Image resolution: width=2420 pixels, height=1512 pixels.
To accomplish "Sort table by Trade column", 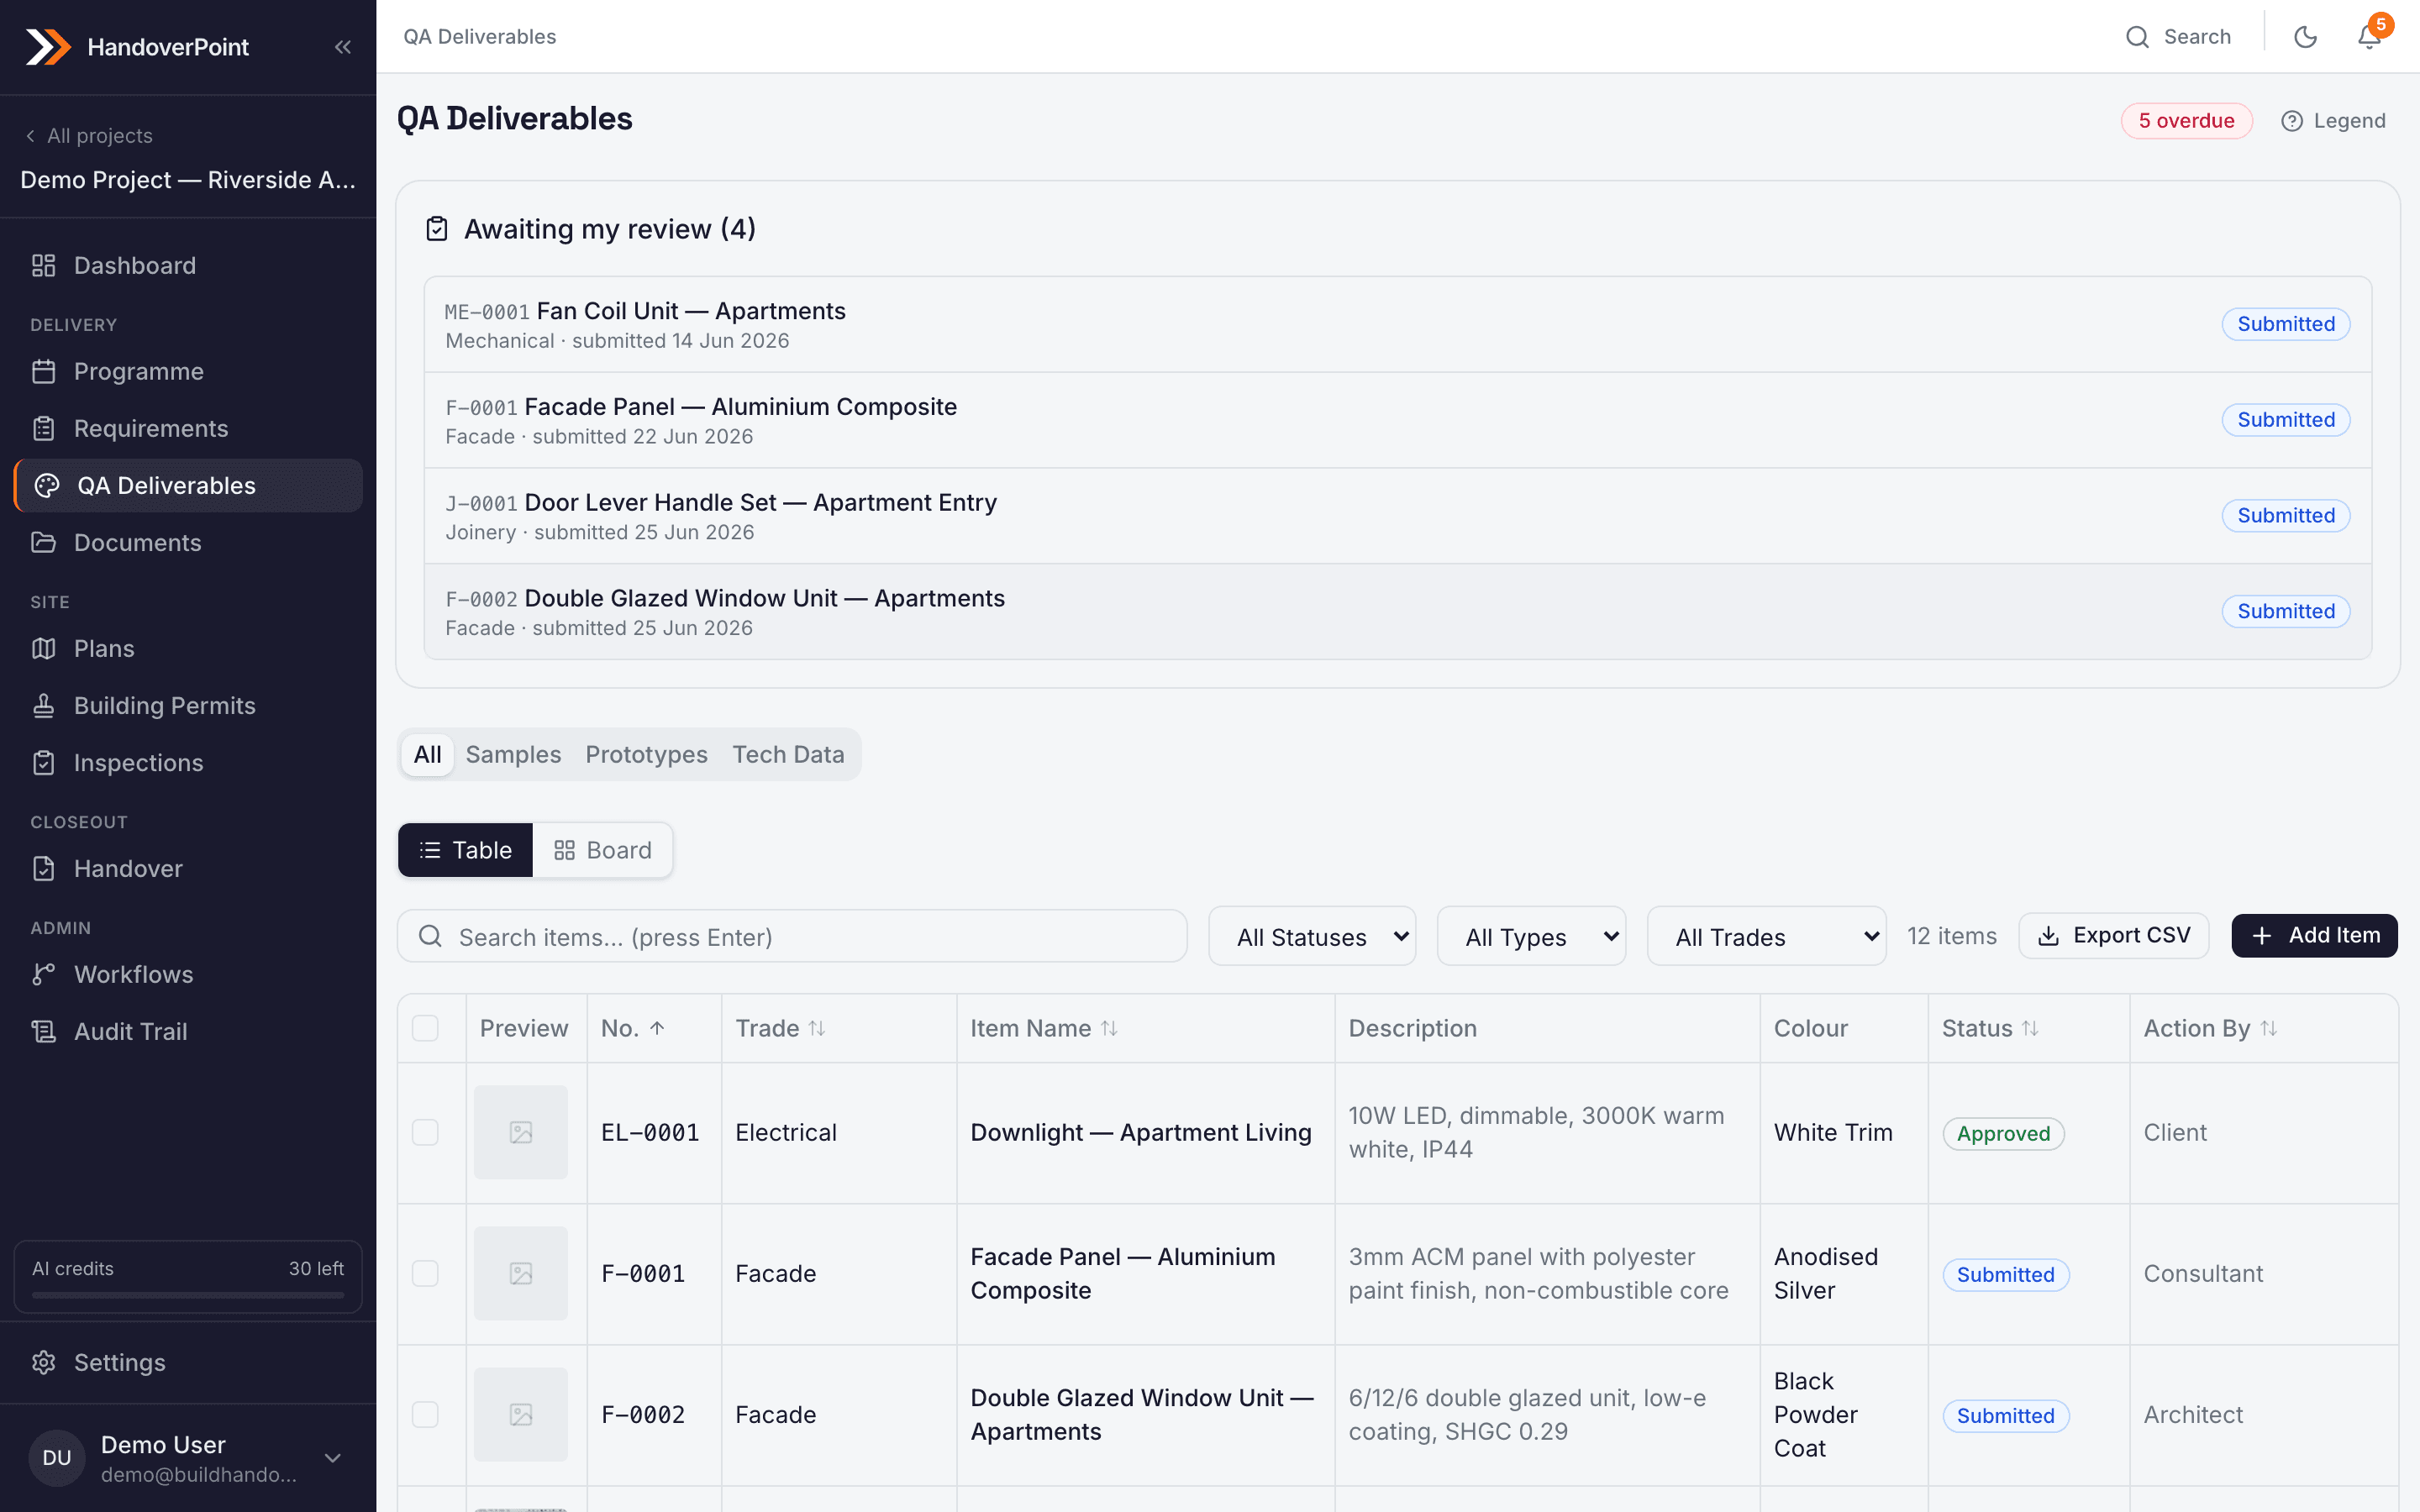I will (x=817, y=1028).
